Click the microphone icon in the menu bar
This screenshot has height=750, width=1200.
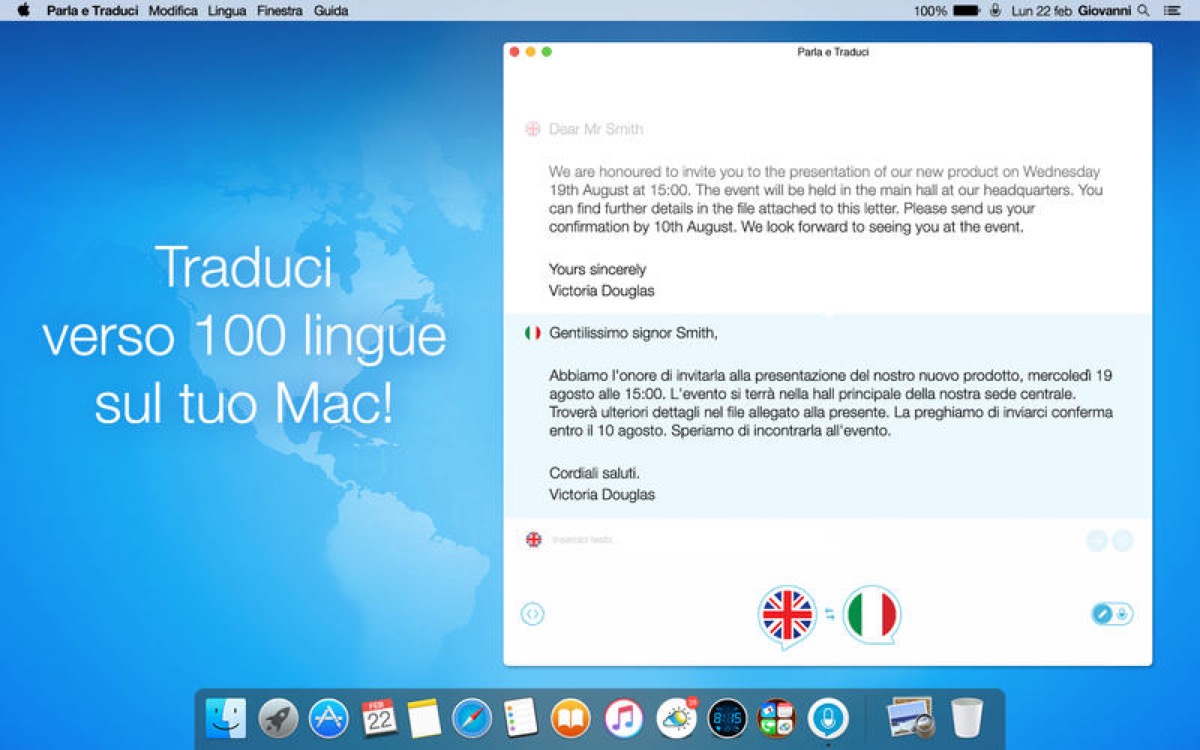point(995,11)
